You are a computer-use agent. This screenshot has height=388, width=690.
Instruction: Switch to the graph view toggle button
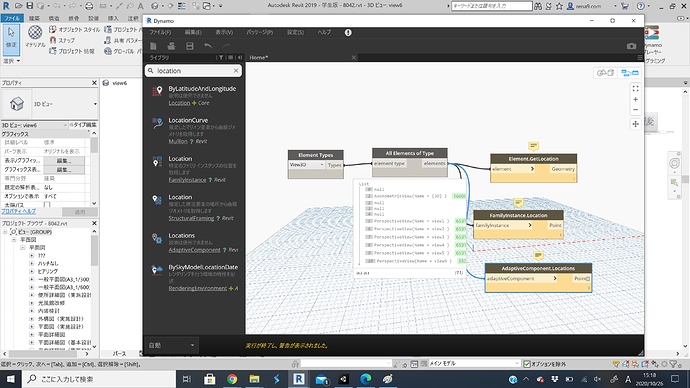coord(630,73)
